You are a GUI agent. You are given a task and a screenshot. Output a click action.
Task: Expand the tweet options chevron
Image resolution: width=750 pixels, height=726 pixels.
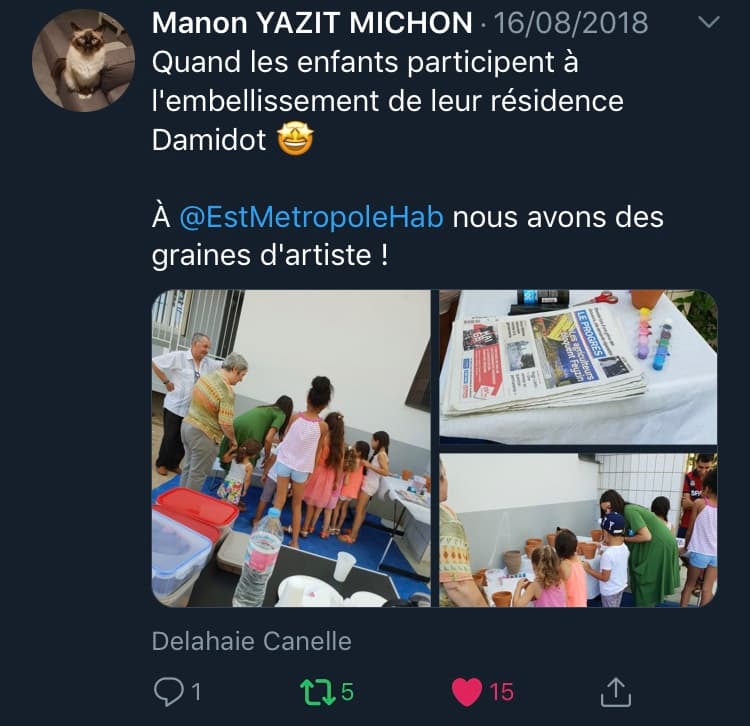coord(709,22)
